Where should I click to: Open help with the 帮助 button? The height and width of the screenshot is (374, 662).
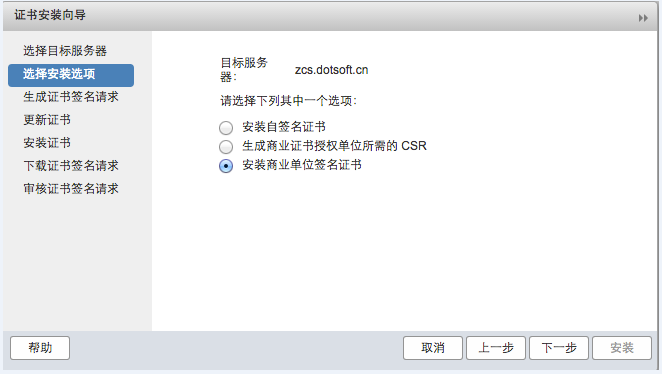click(x=40, y=348)
